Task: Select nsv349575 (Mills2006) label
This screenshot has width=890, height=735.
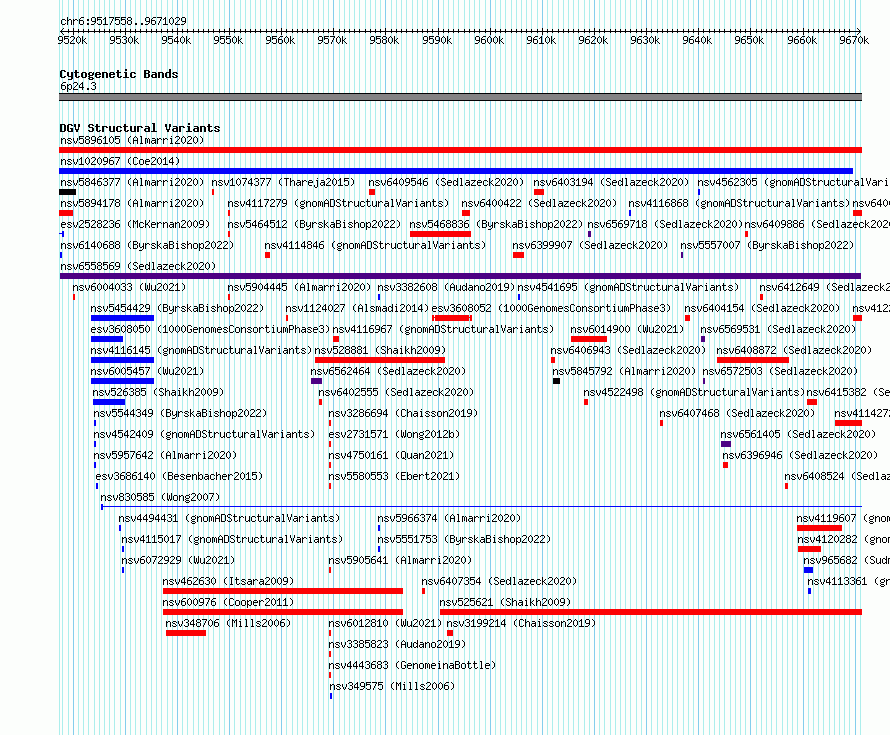Action: 392,686
